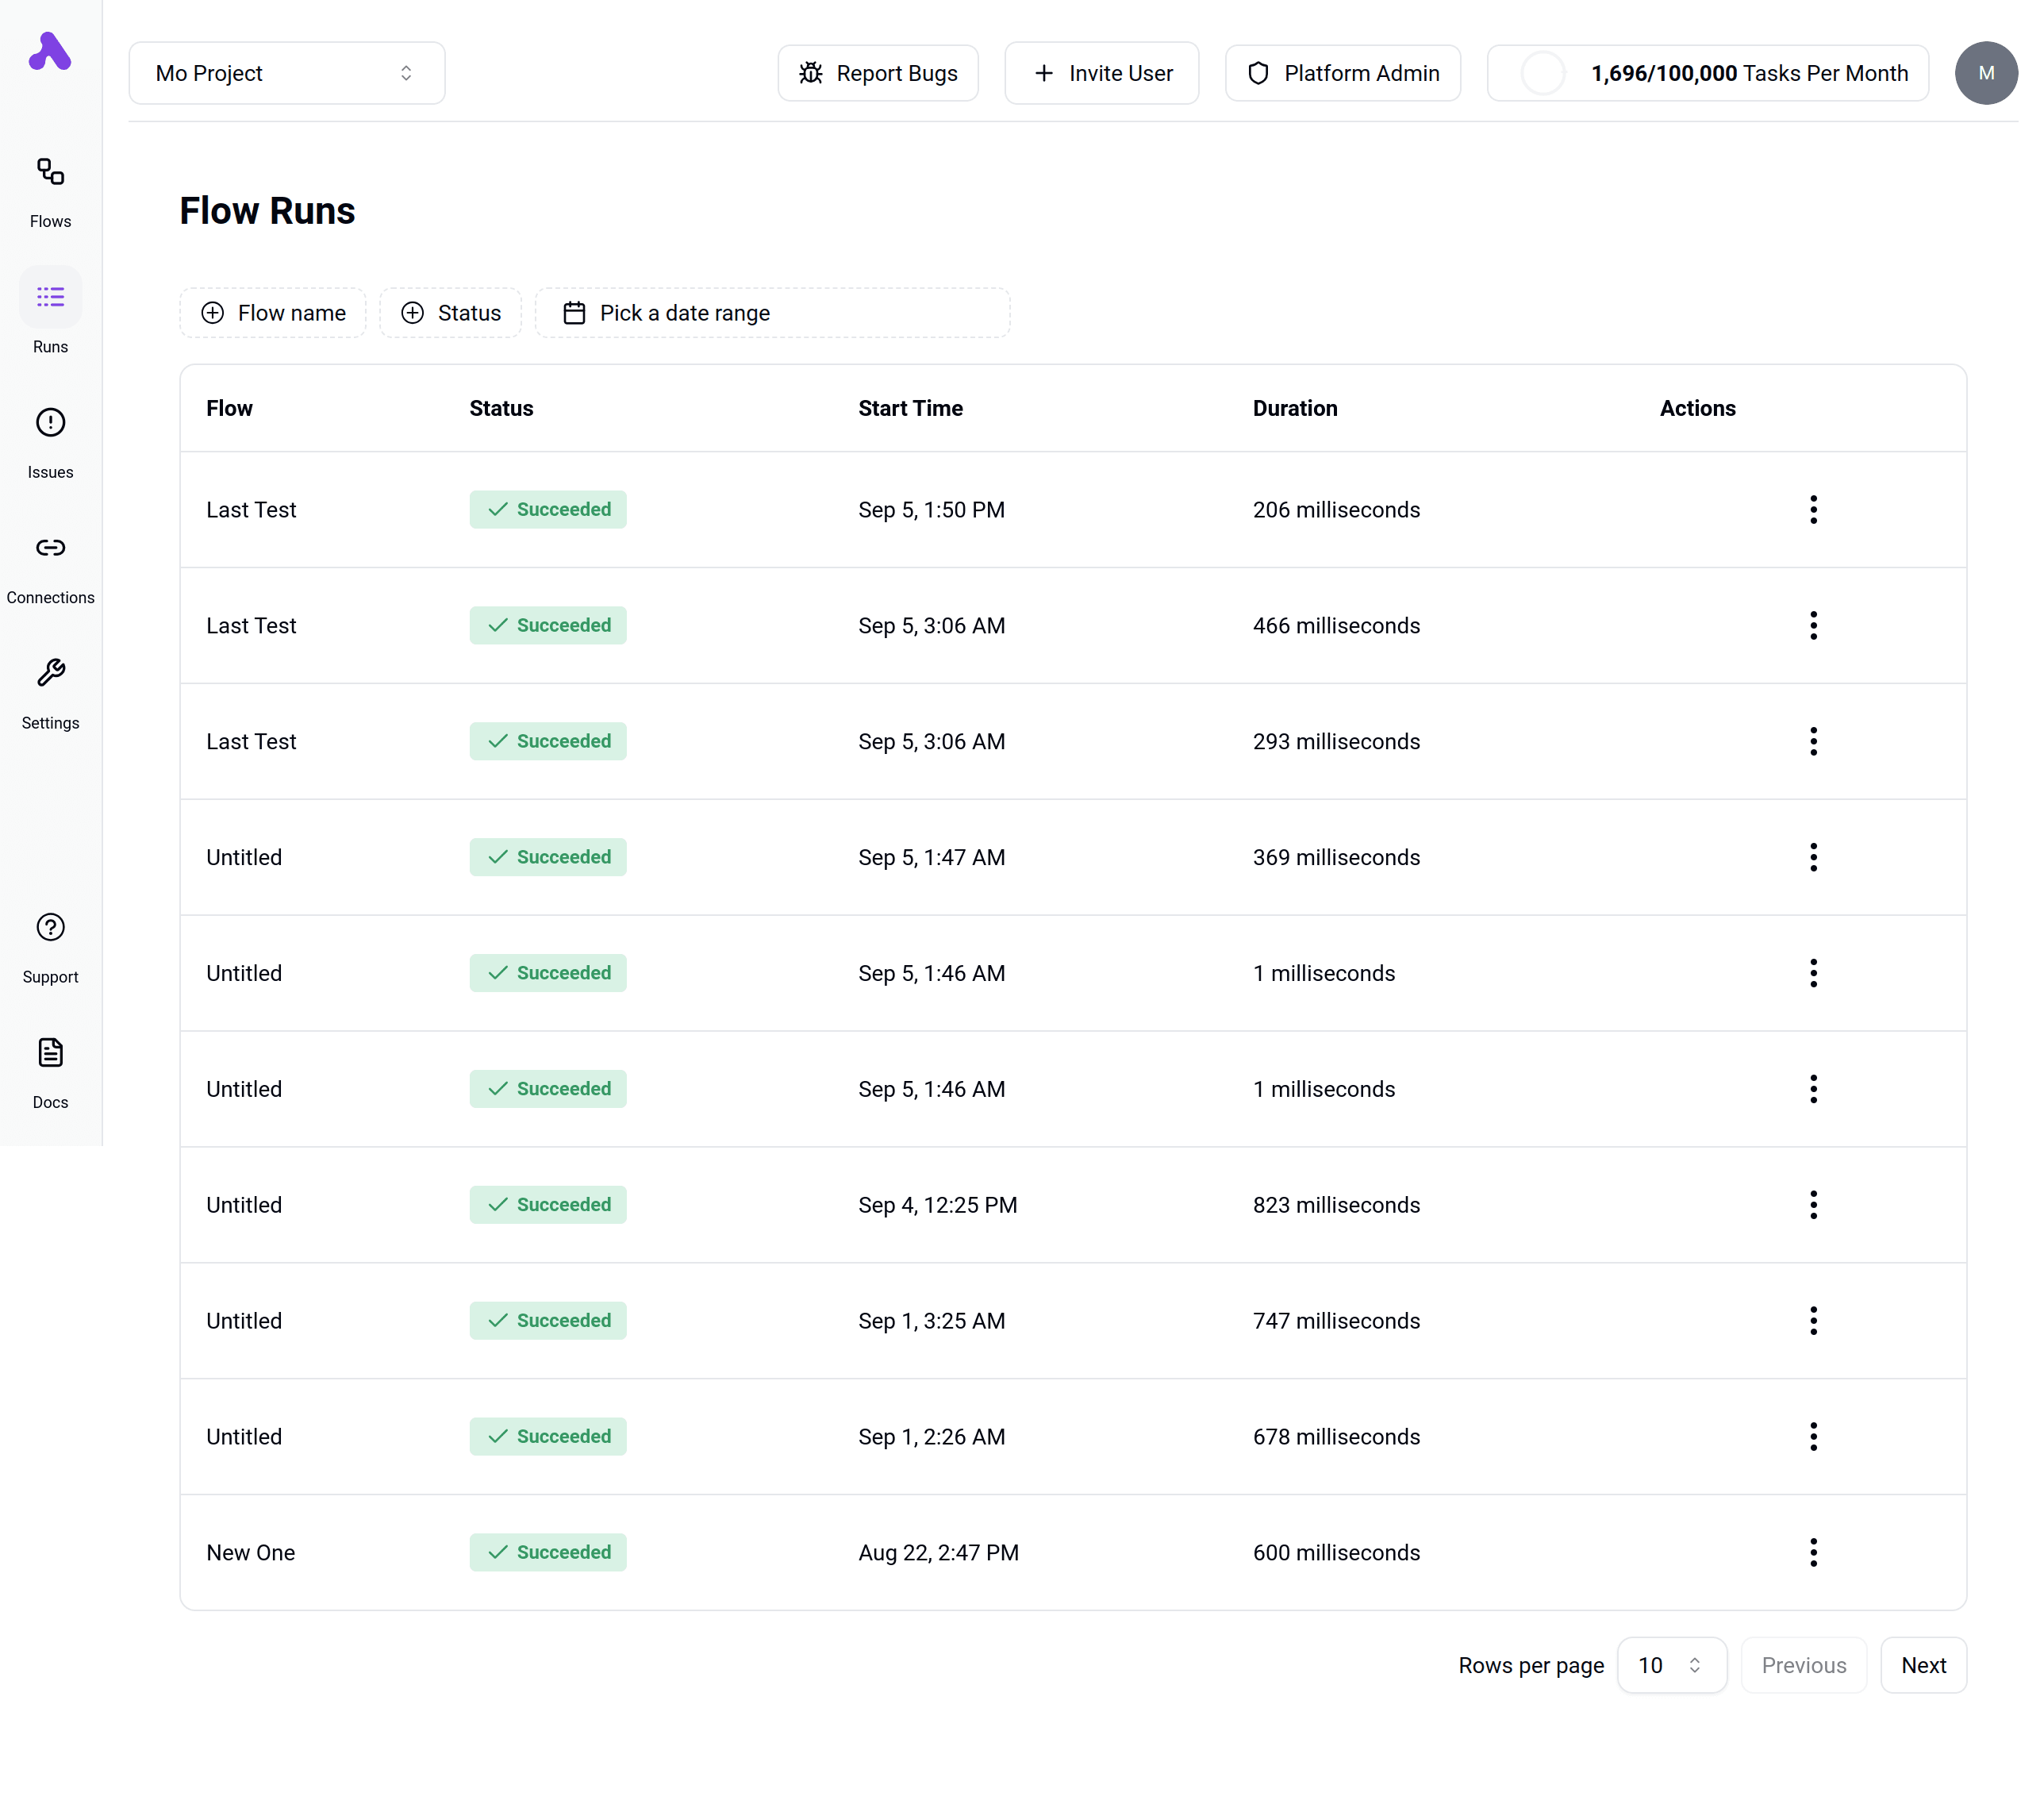The image size is (2044, 1808).
Task: Click the Status column header
Action: [x=501, y=408]
